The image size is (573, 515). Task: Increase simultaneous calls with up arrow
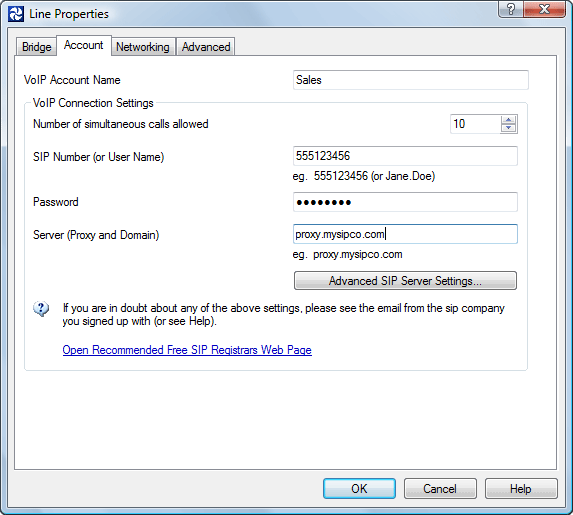(508, 120)
